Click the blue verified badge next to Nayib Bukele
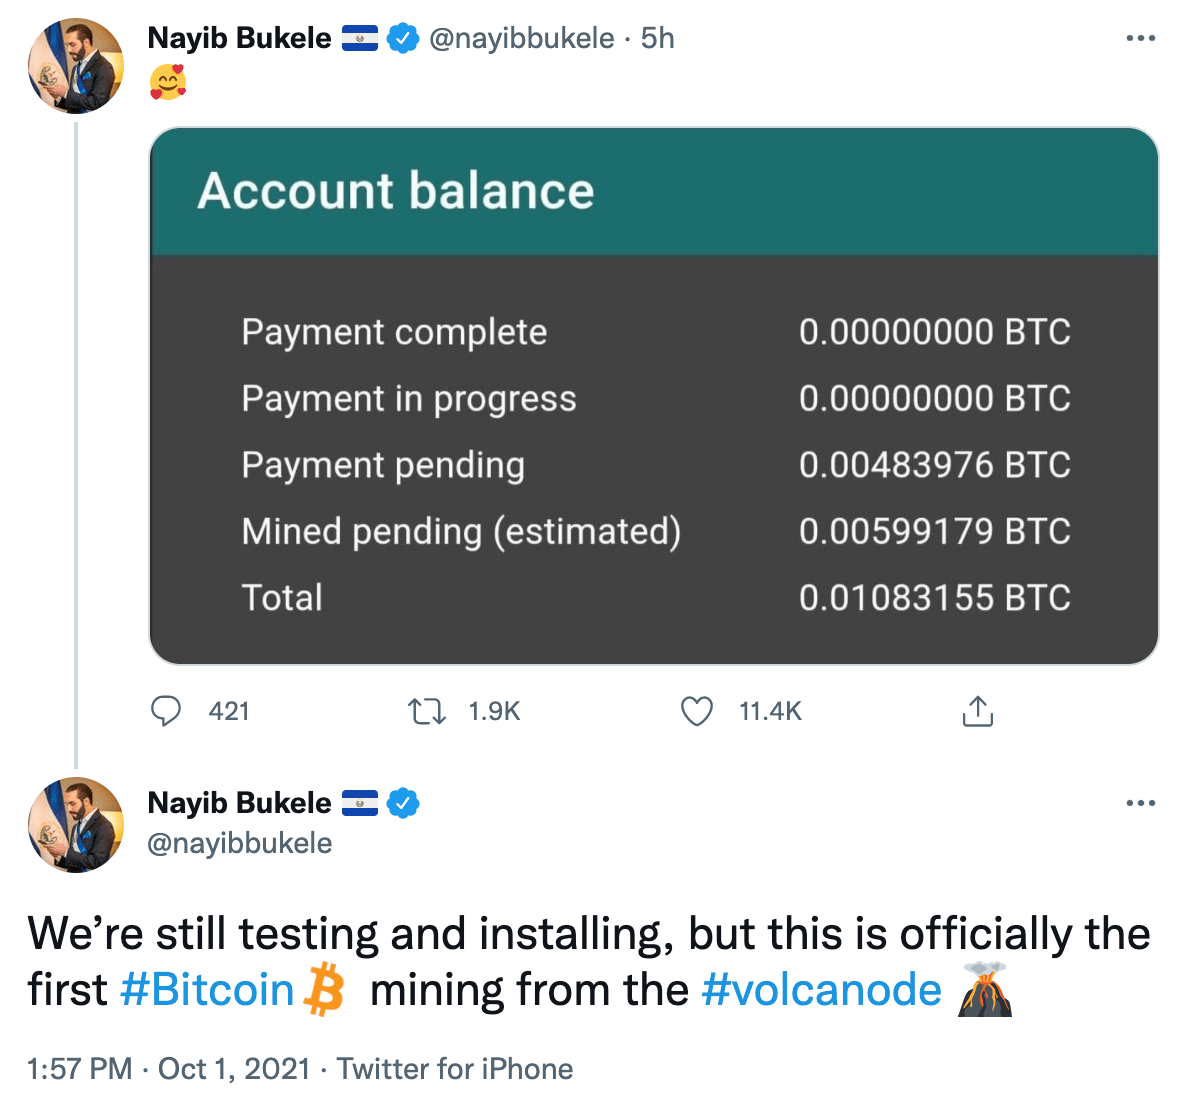 click(x=403, y=37)
